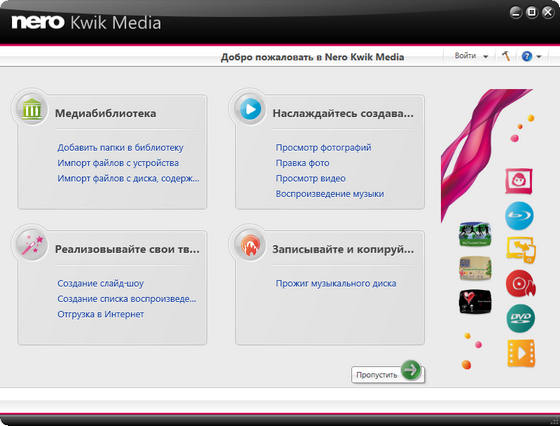This screenshot has height=426, width=560.
Task: Click the blue play icon beside Наслаждайтесь
Action: point(250,108)
